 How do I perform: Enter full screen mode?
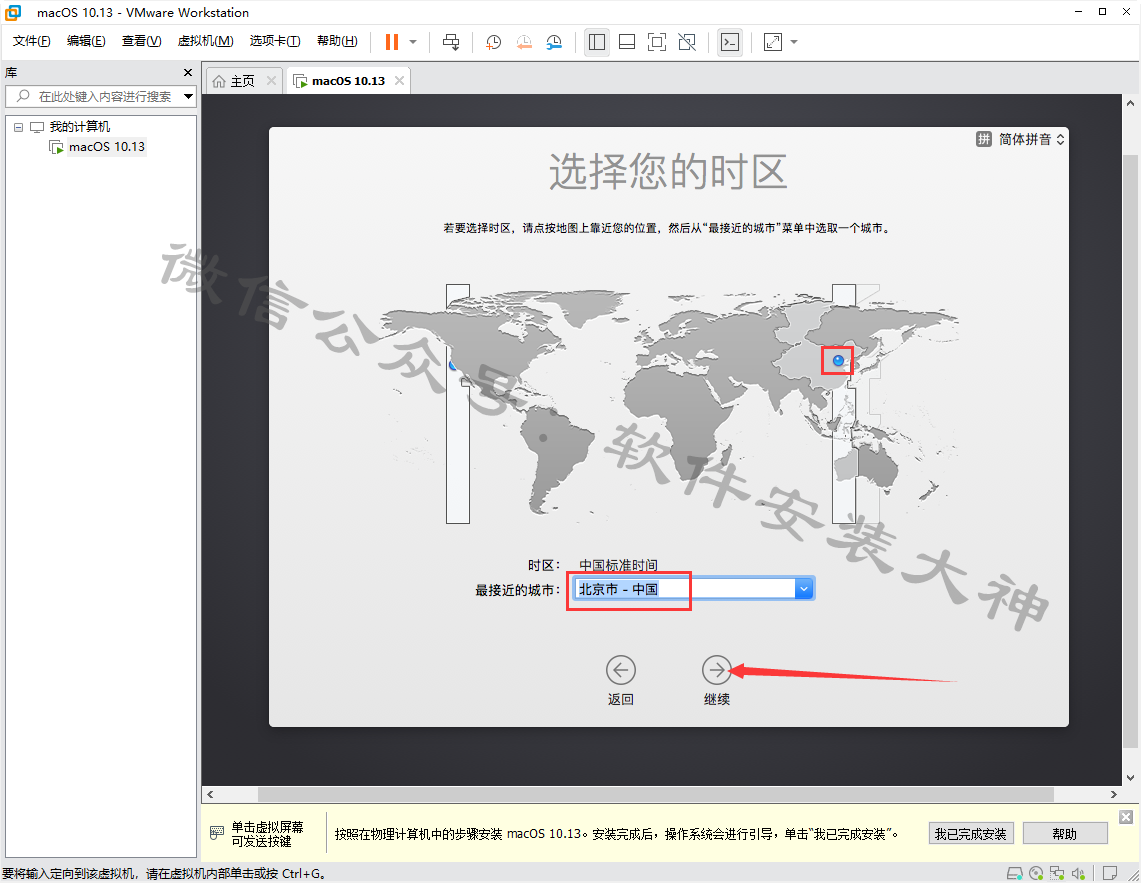656,42
